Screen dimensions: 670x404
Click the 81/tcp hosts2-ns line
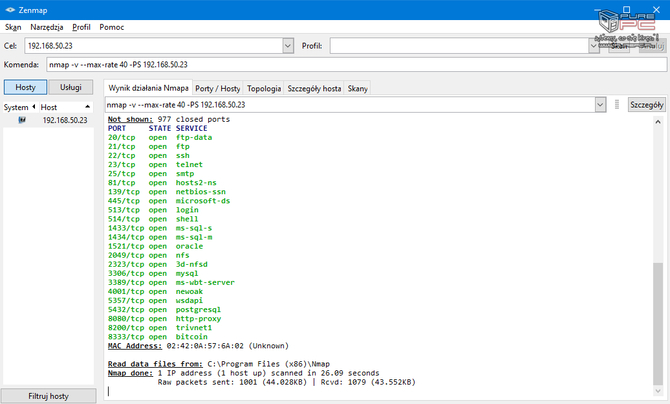point(162,183)
